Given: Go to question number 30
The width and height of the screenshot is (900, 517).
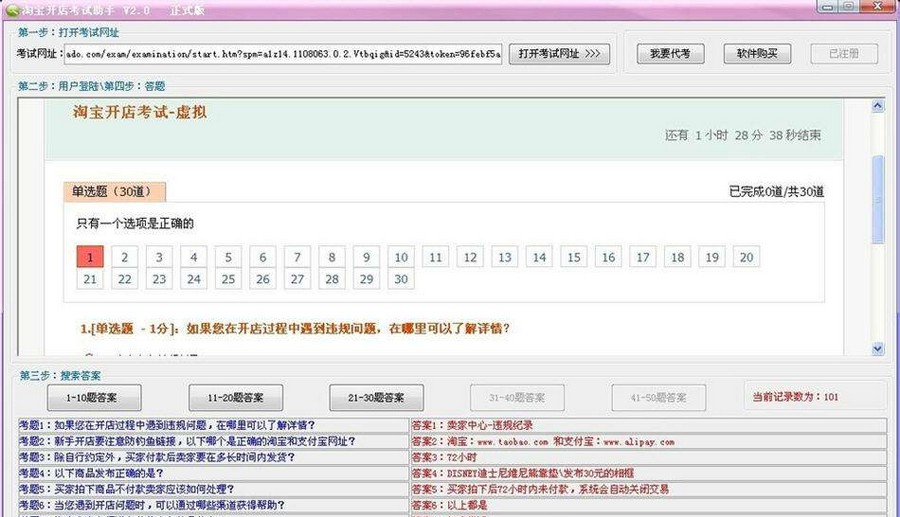Looking at the screenshot, I should pyautogui.click(x=401, y=279).
